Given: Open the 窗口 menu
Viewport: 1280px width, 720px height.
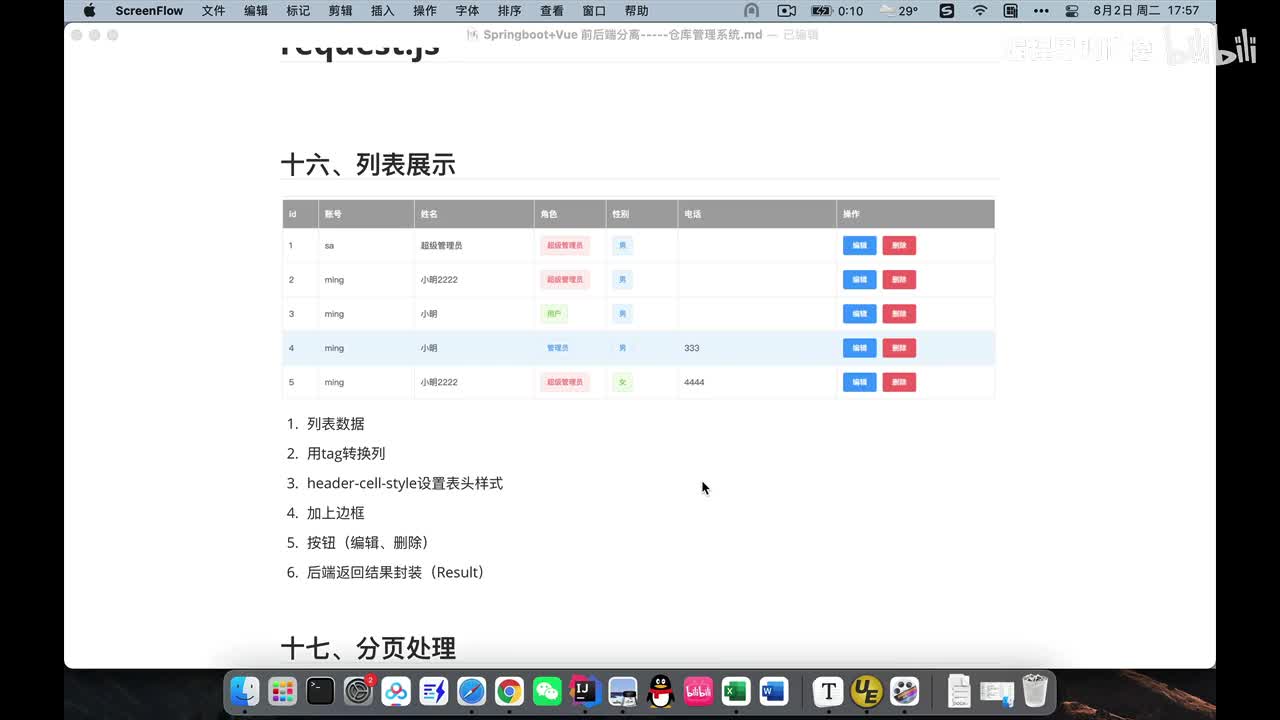Looking at the screenshot, I should click(x=594, y=11).
